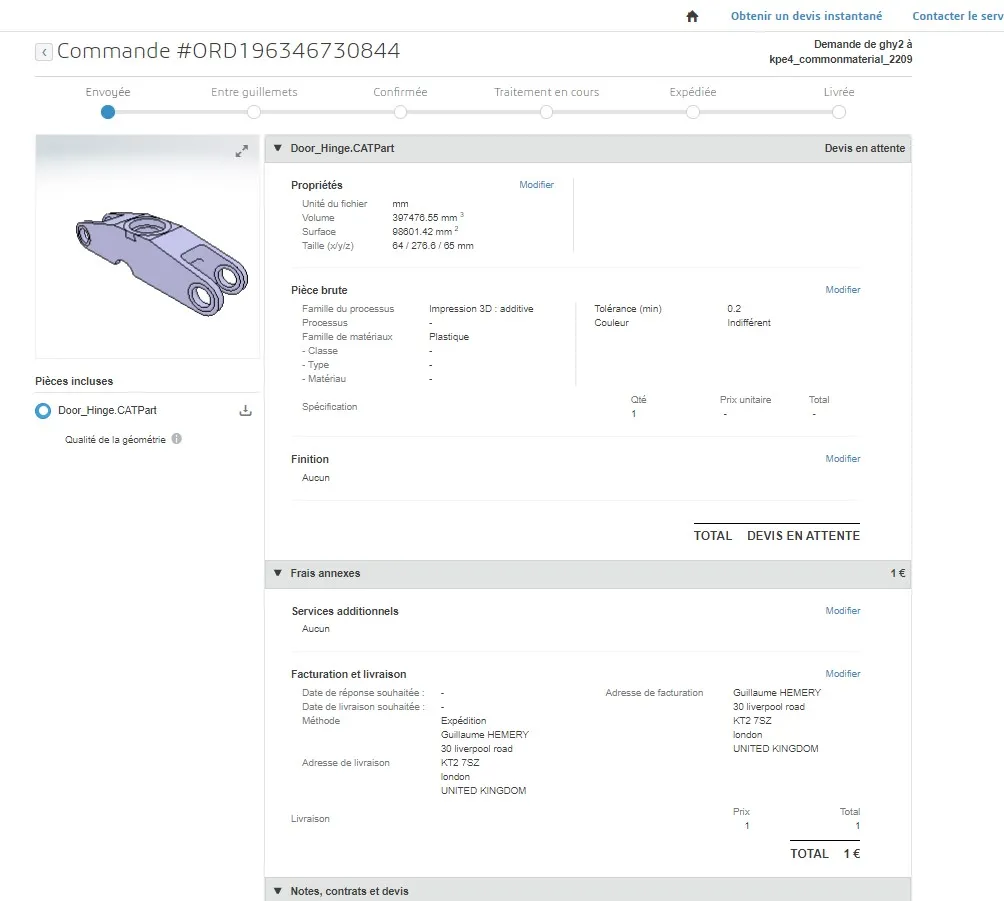The image size is (1004, 901).
Task: Click the home icon in top navigation
Action: 692,16
